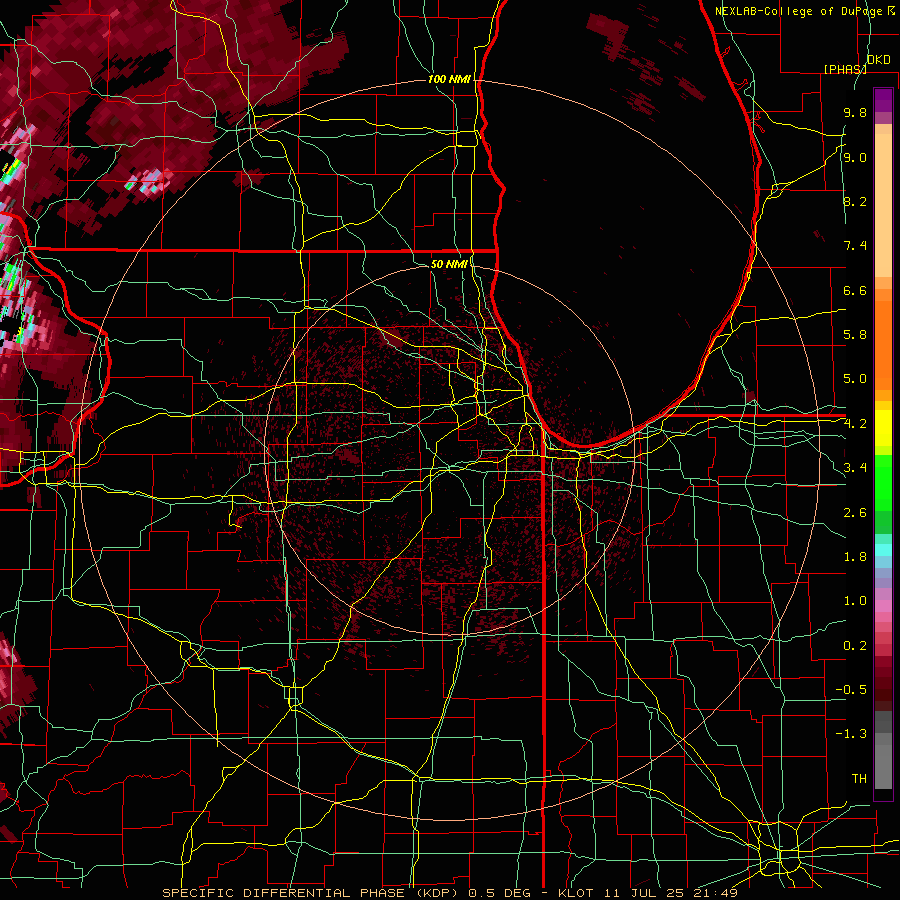Viewport: 900px width, 900px height.
Task: Click the dark orange band of the color scale
Action: point(883,346)
